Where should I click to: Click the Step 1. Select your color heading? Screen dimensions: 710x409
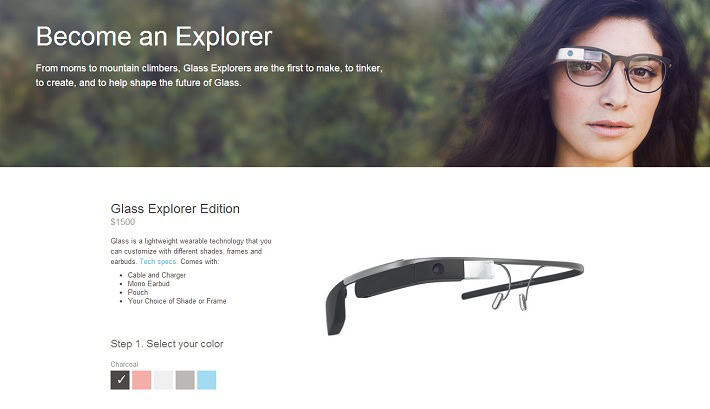click(x=167, y=344)
